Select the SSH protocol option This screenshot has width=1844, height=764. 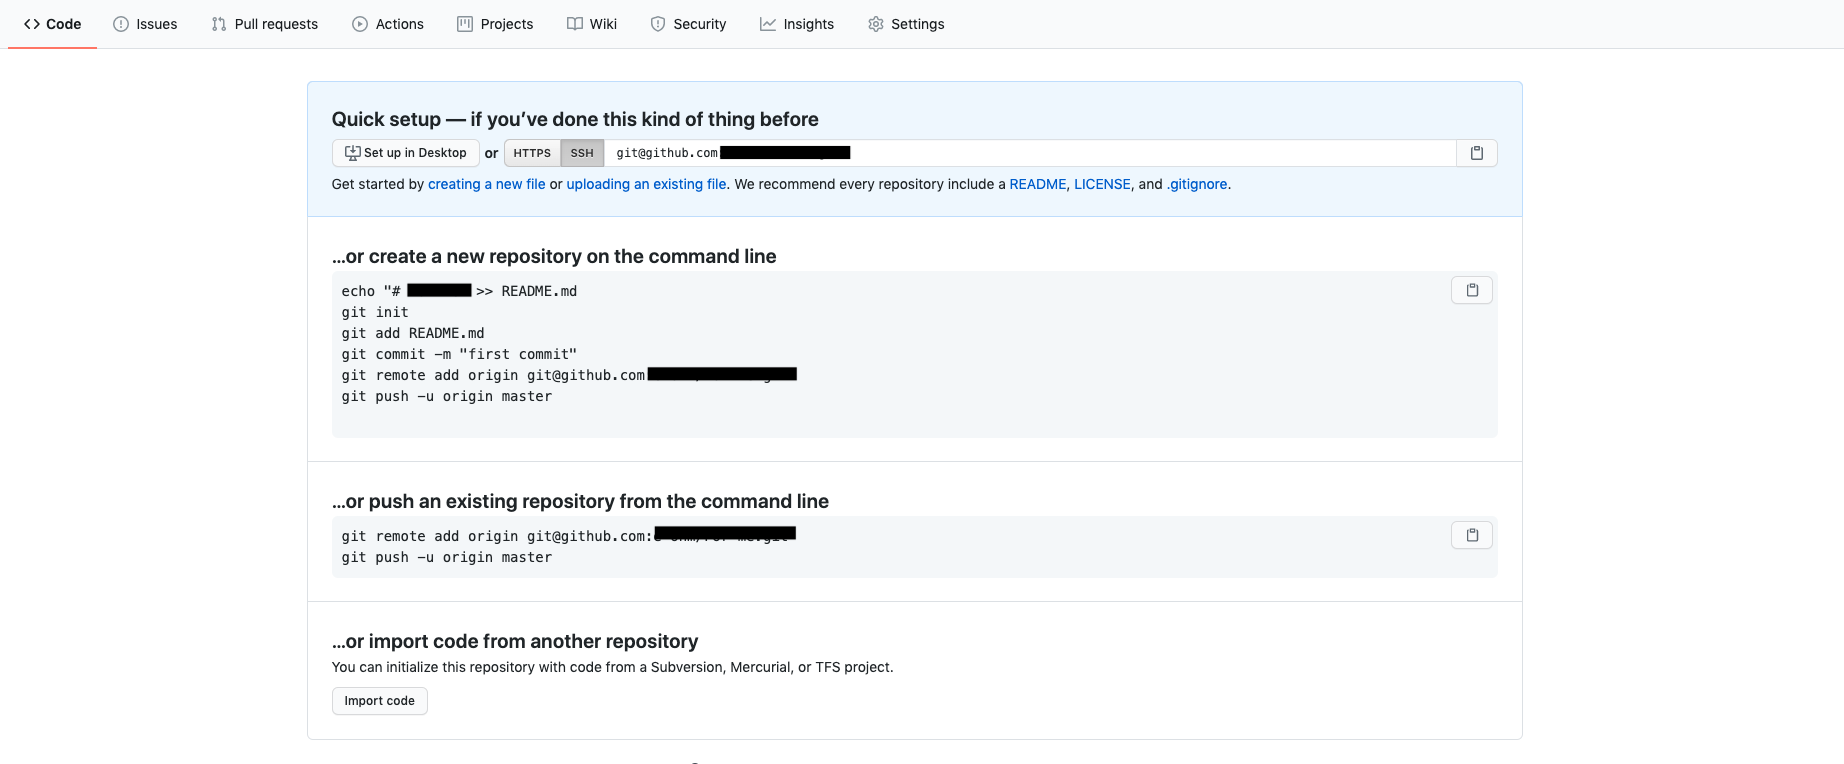[582, 153]
